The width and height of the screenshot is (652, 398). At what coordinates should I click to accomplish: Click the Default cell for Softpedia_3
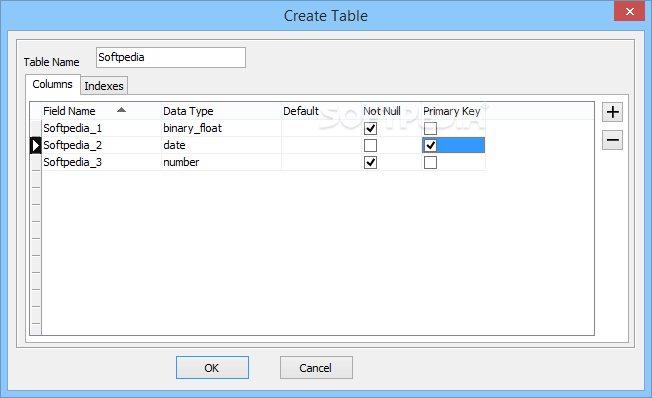pos(321,162)
